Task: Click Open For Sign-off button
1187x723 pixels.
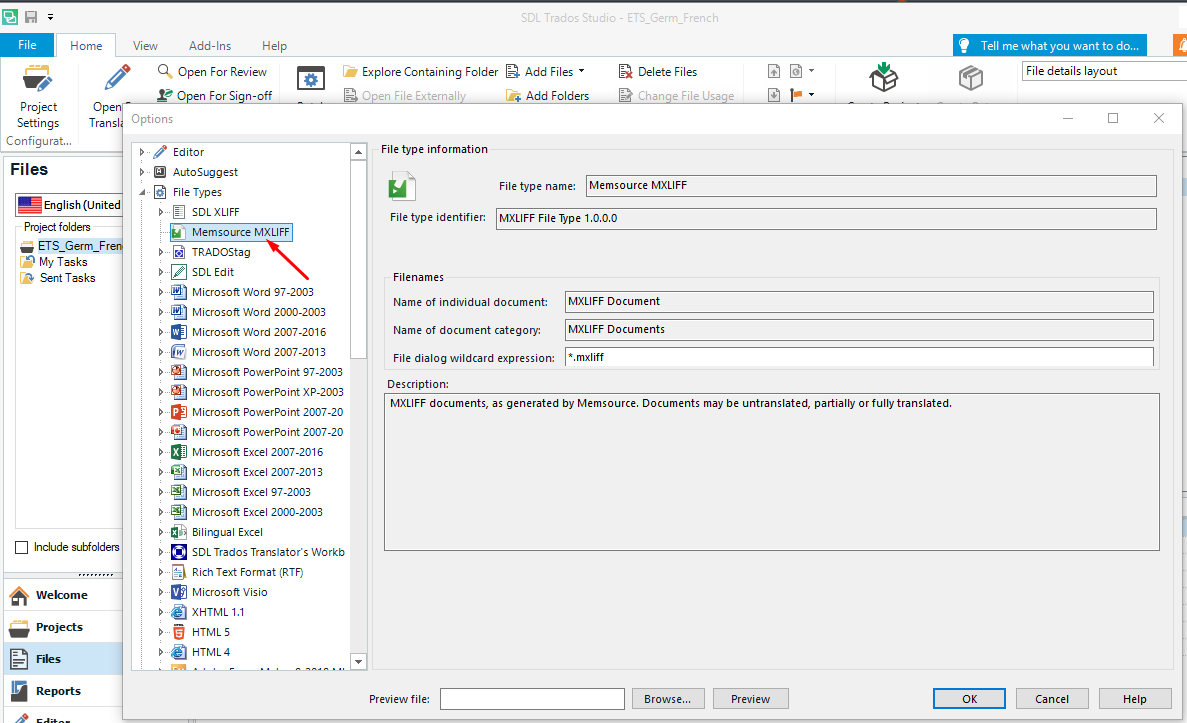Action: (x=215, y=95)
